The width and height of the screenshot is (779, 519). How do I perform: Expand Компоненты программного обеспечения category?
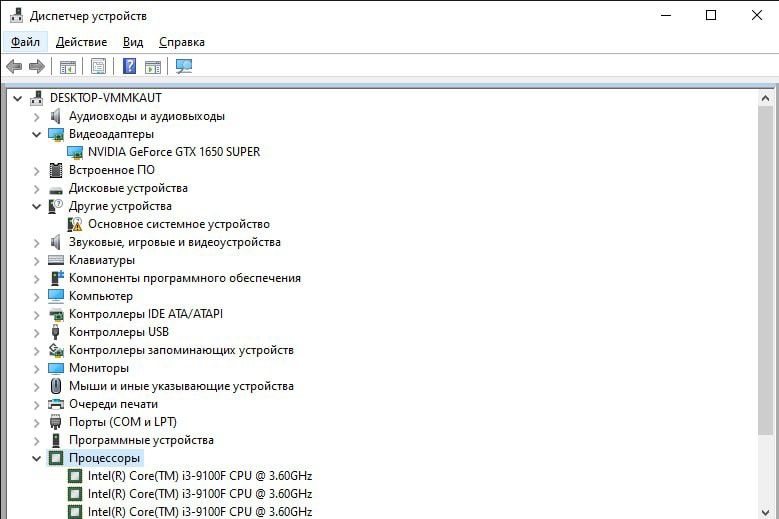coord(36,279)
